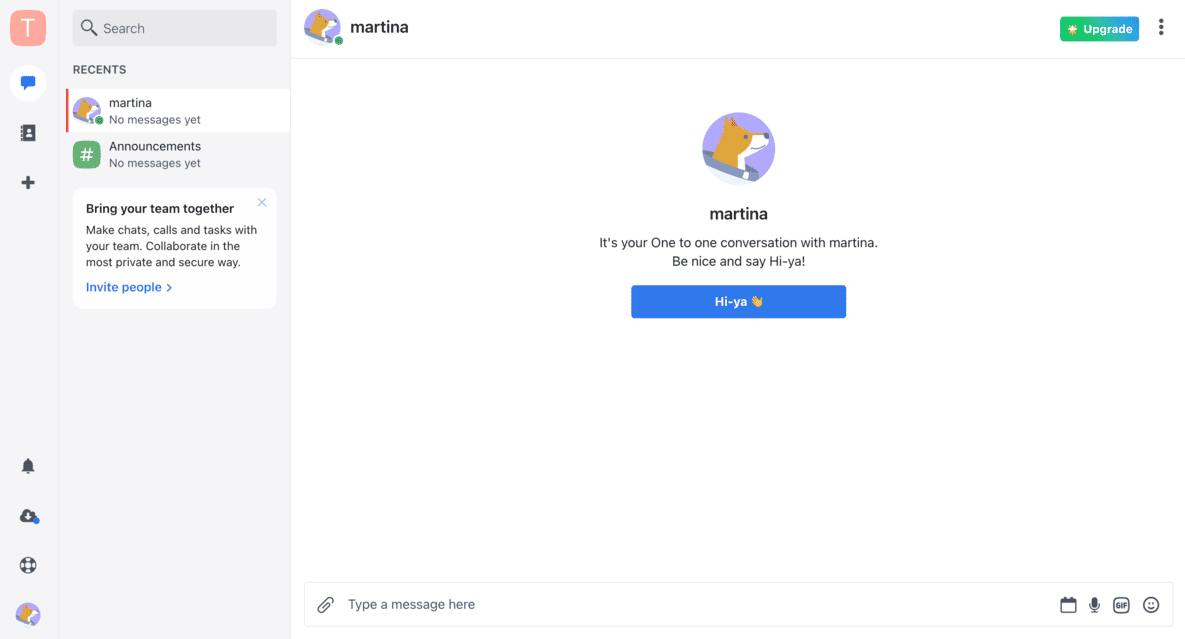Open my profile avatar menu
Screen dimensions: 1185x639
pyautogui.click(x=28, y=614)
